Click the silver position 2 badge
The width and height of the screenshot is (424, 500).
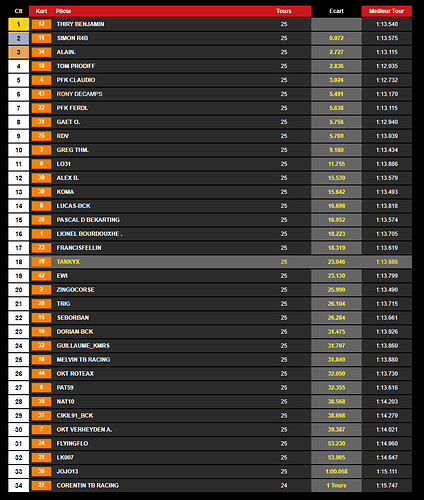coord(18,38)
